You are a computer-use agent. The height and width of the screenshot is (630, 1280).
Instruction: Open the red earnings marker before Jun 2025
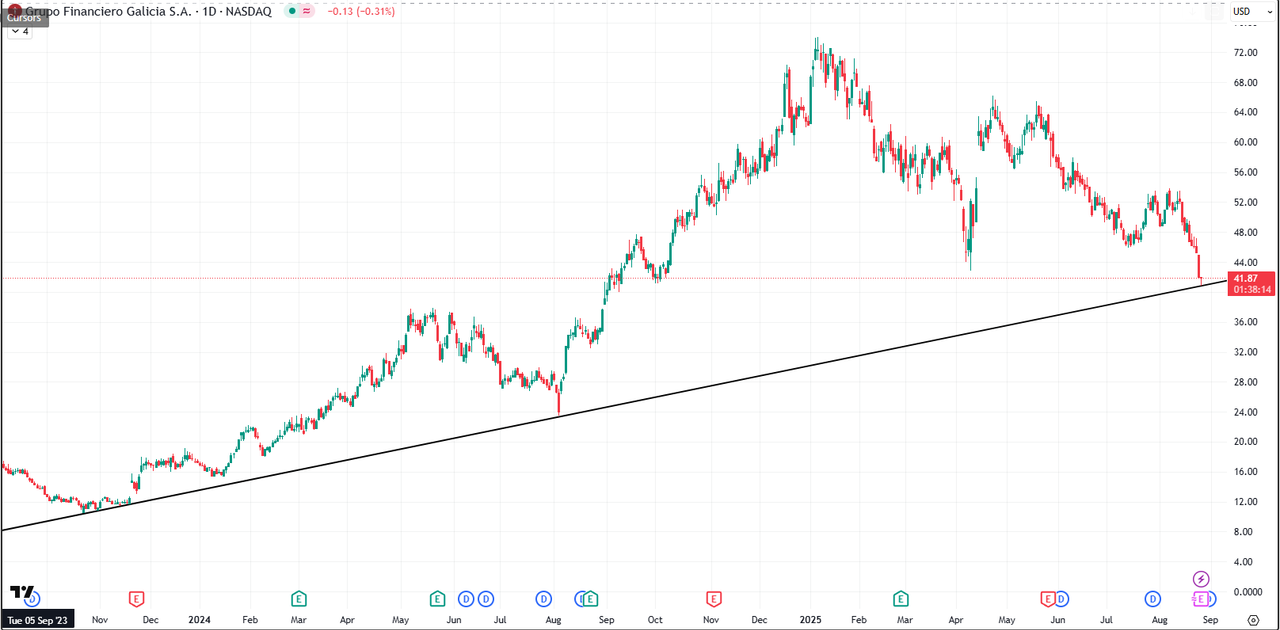[x=1048, y=599]
